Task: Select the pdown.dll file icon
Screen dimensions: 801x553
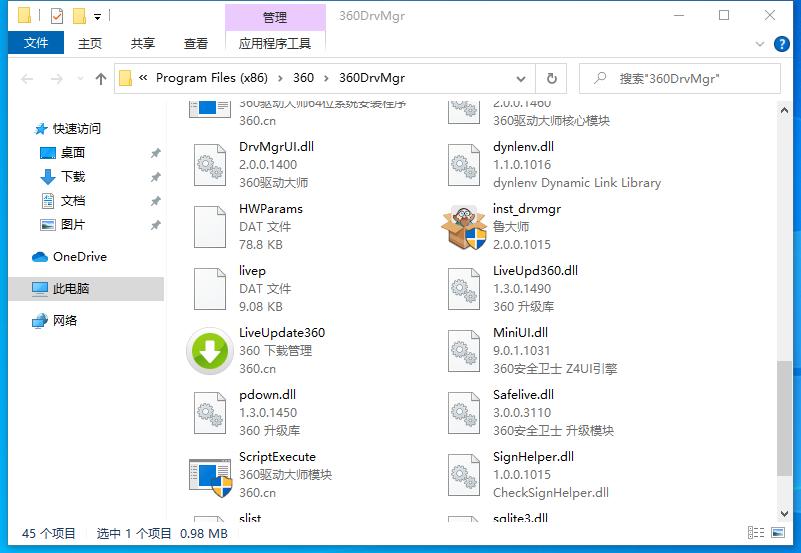Action: click(209, 413)
